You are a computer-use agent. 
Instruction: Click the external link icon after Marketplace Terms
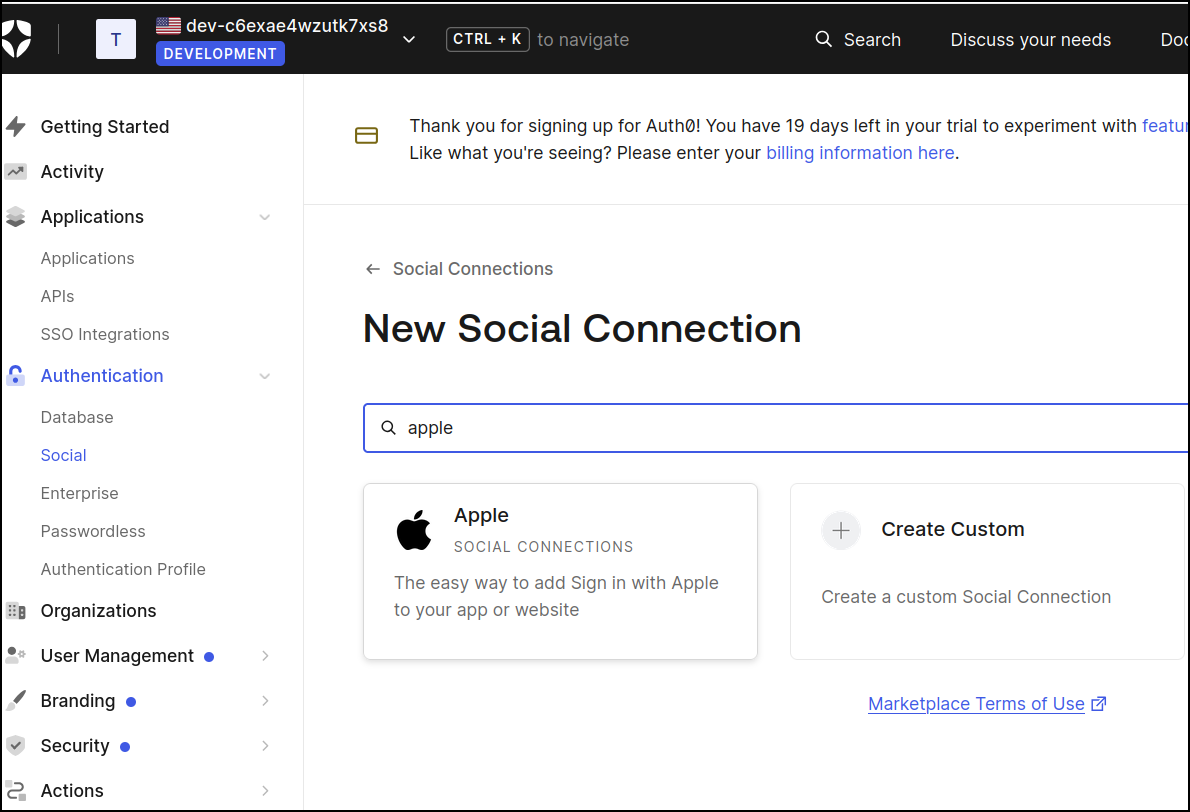click(1098, 704)
